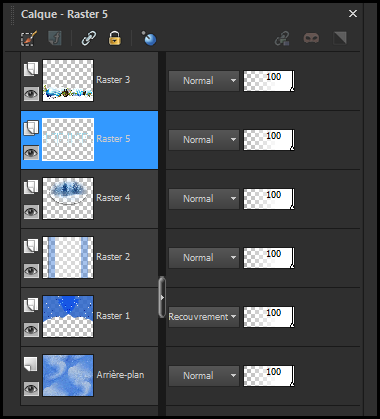Click the lock transparency padlock icon
380x419 pixels.
point(115,38)
